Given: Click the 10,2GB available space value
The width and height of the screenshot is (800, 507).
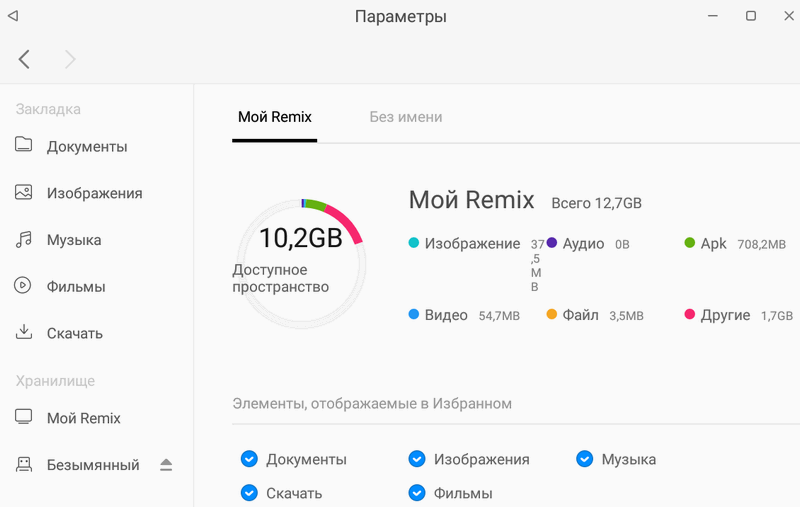Looking at the screenshot, I should pyautogui.click(x=301, y=238).
